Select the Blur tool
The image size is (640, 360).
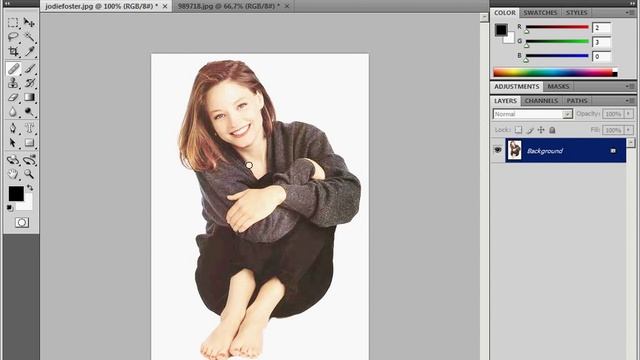coord(13,111)
